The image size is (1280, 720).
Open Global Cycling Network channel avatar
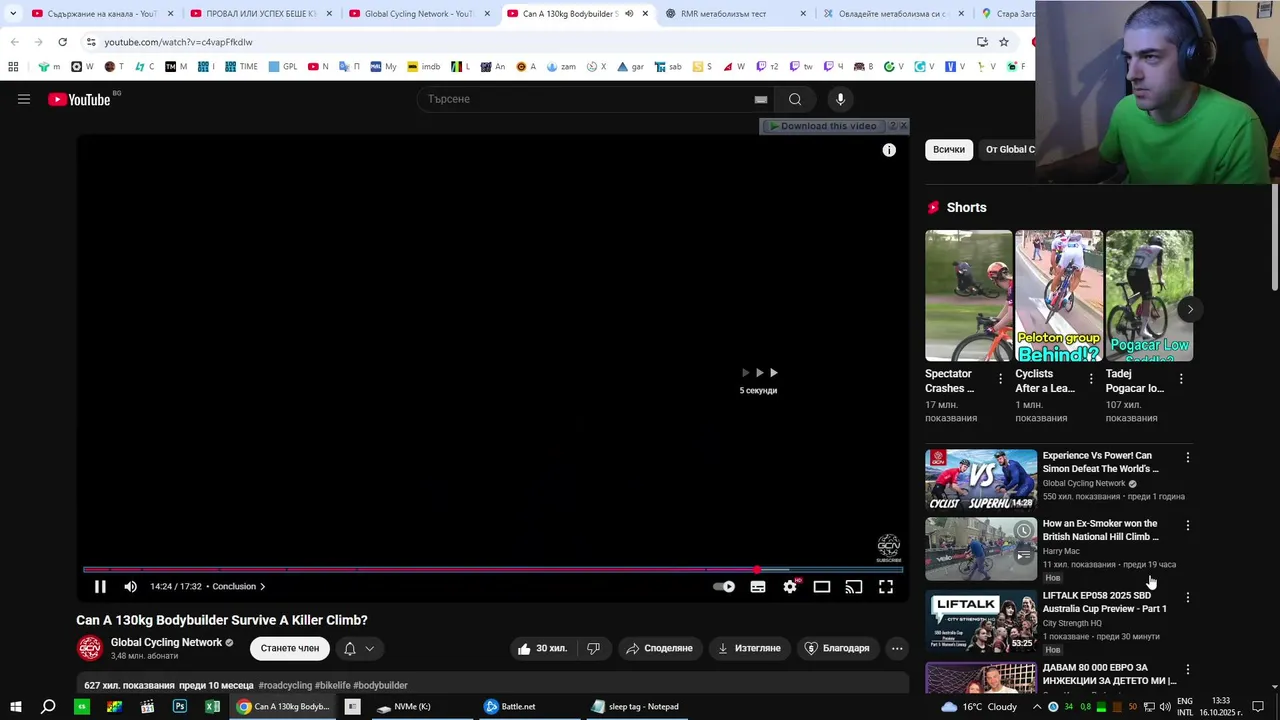coord(90,648)
